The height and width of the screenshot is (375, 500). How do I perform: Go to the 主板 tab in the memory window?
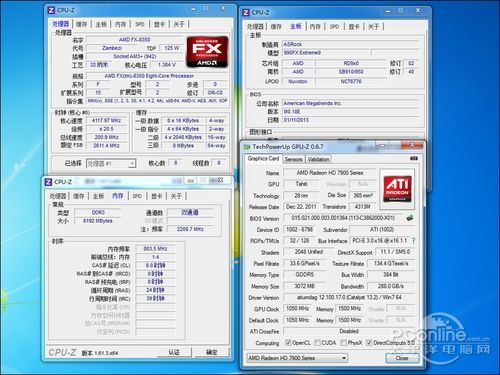pyautogui.click(x=98, y=196)
